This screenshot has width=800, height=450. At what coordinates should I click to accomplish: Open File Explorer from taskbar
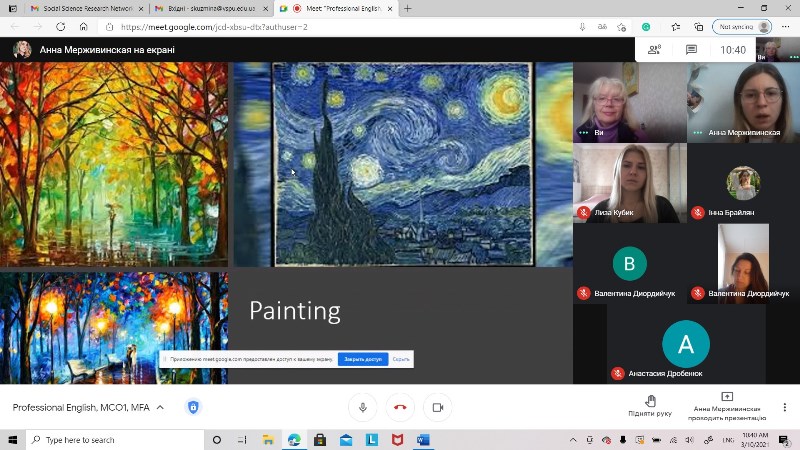pyautogui.click(x=268, y=440)
